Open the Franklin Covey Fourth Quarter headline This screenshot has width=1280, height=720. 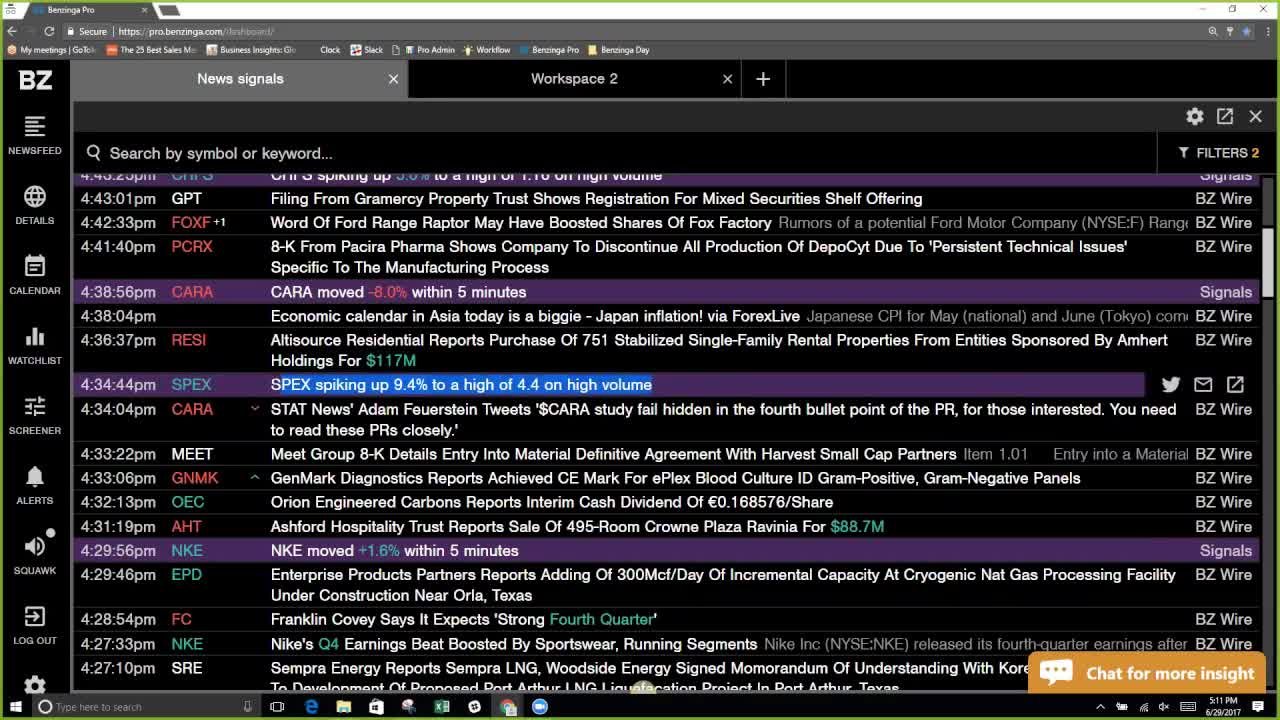(464, 619)
